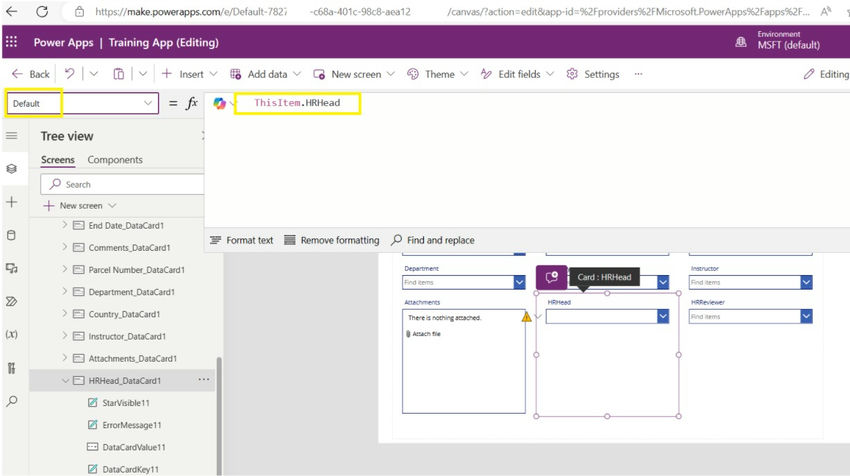Click the formula bar ThisItem.HRHead text

tap(297, 103)
